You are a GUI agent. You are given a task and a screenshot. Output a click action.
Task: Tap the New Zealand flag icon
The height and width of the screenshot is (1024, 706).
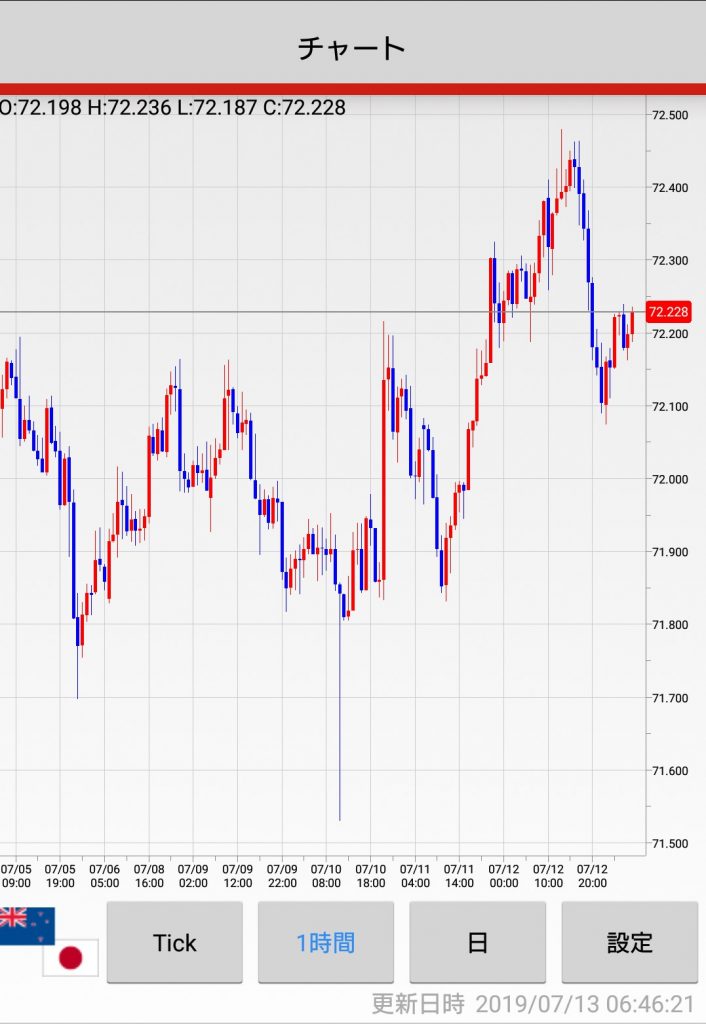tap(26, 925)
